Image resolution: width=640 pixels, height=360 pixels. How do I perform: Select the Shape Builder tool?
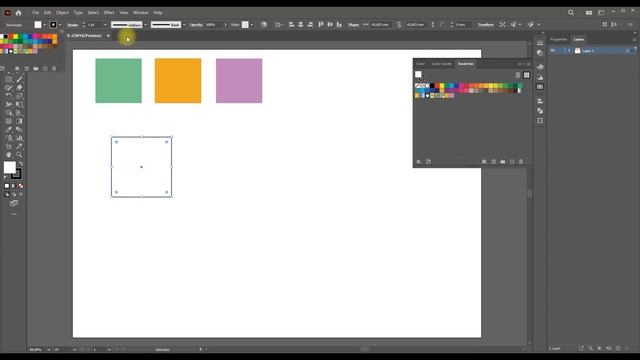pyautogui.click(x=9, y=113)
